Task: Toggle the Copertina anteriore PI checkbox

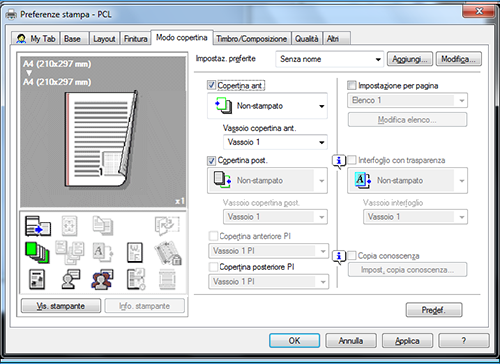Action: (213, 236)
